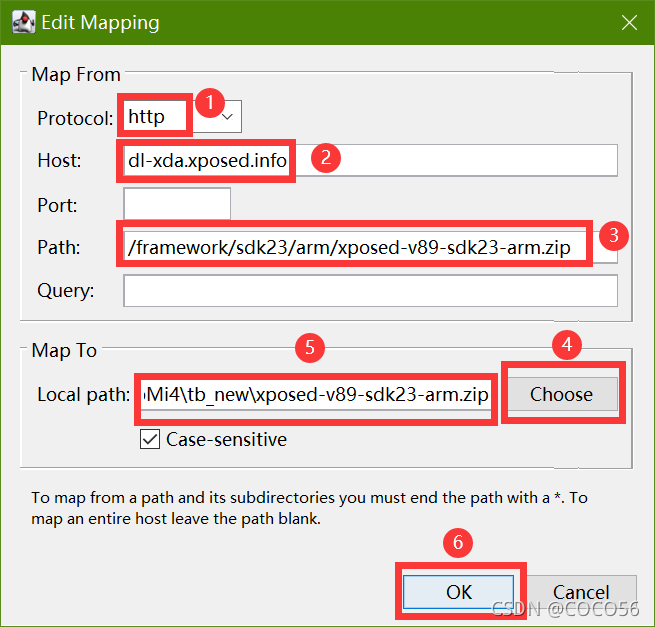The image size is (655, 627).
Task: Click the empty Query input field
Action: 370,290
